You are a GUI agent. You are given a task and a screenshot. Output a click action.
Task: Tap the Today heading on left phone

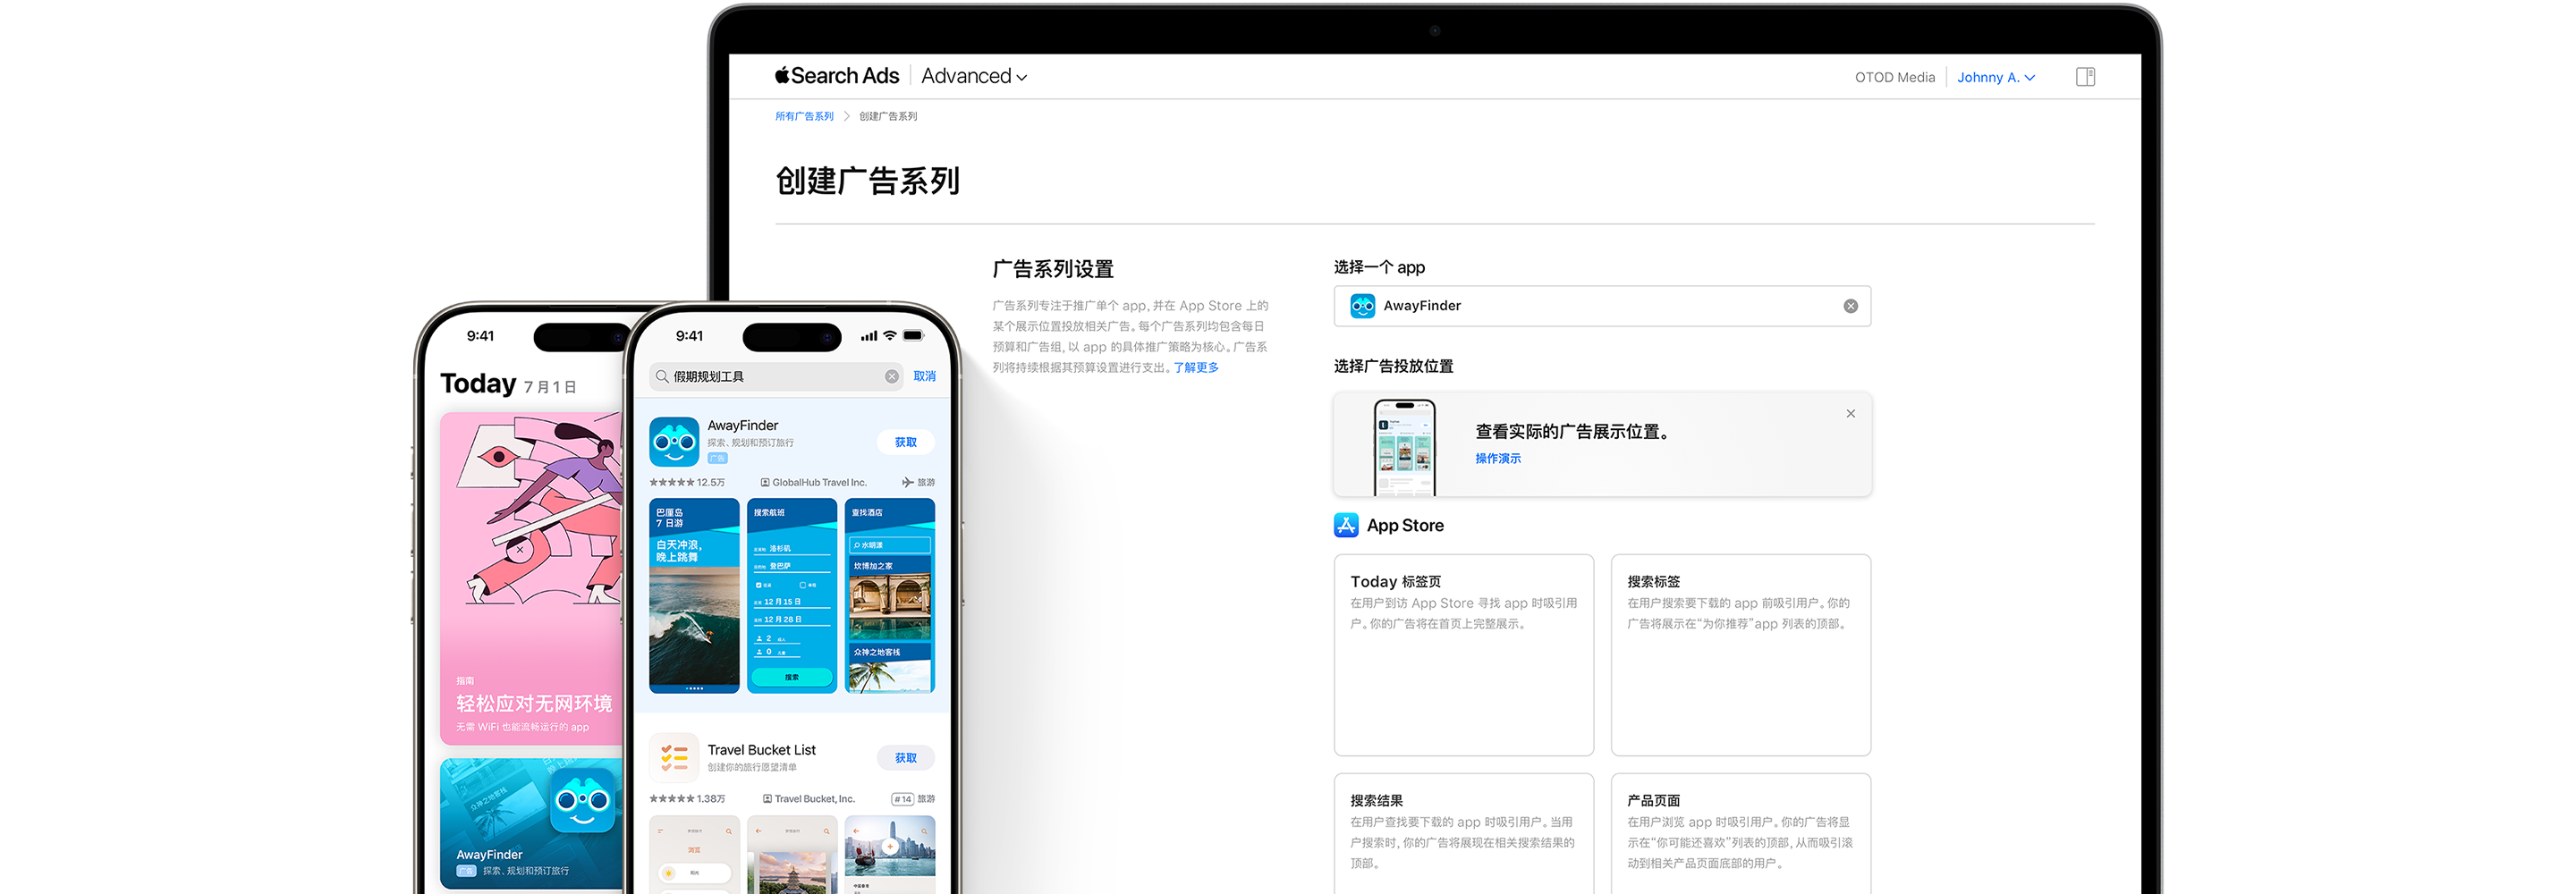(x=478, y=384)
